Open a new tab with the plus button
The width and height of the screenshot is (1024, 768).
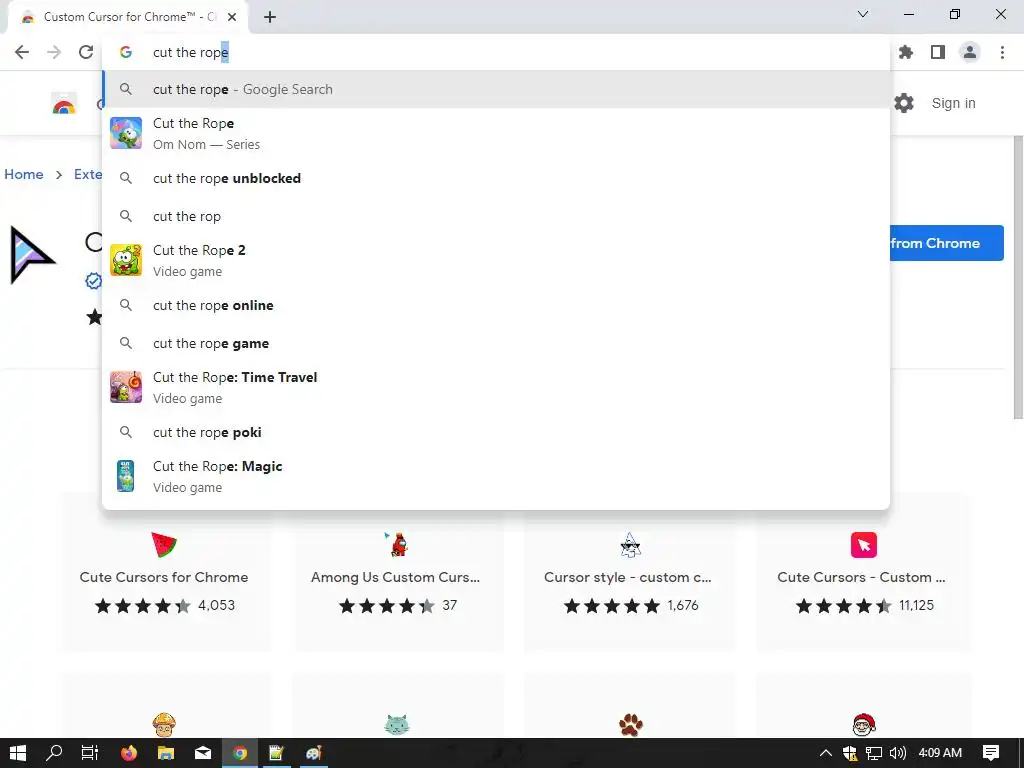[x=270, y=17]
